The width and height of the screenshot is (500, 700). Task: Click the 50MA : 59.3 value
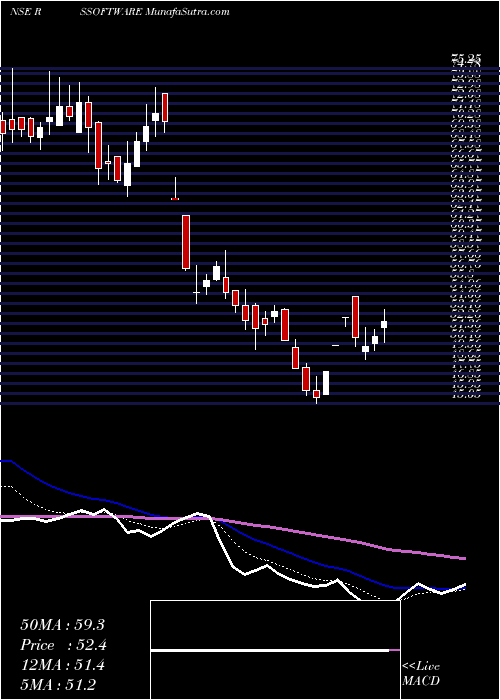coord(62,625)
